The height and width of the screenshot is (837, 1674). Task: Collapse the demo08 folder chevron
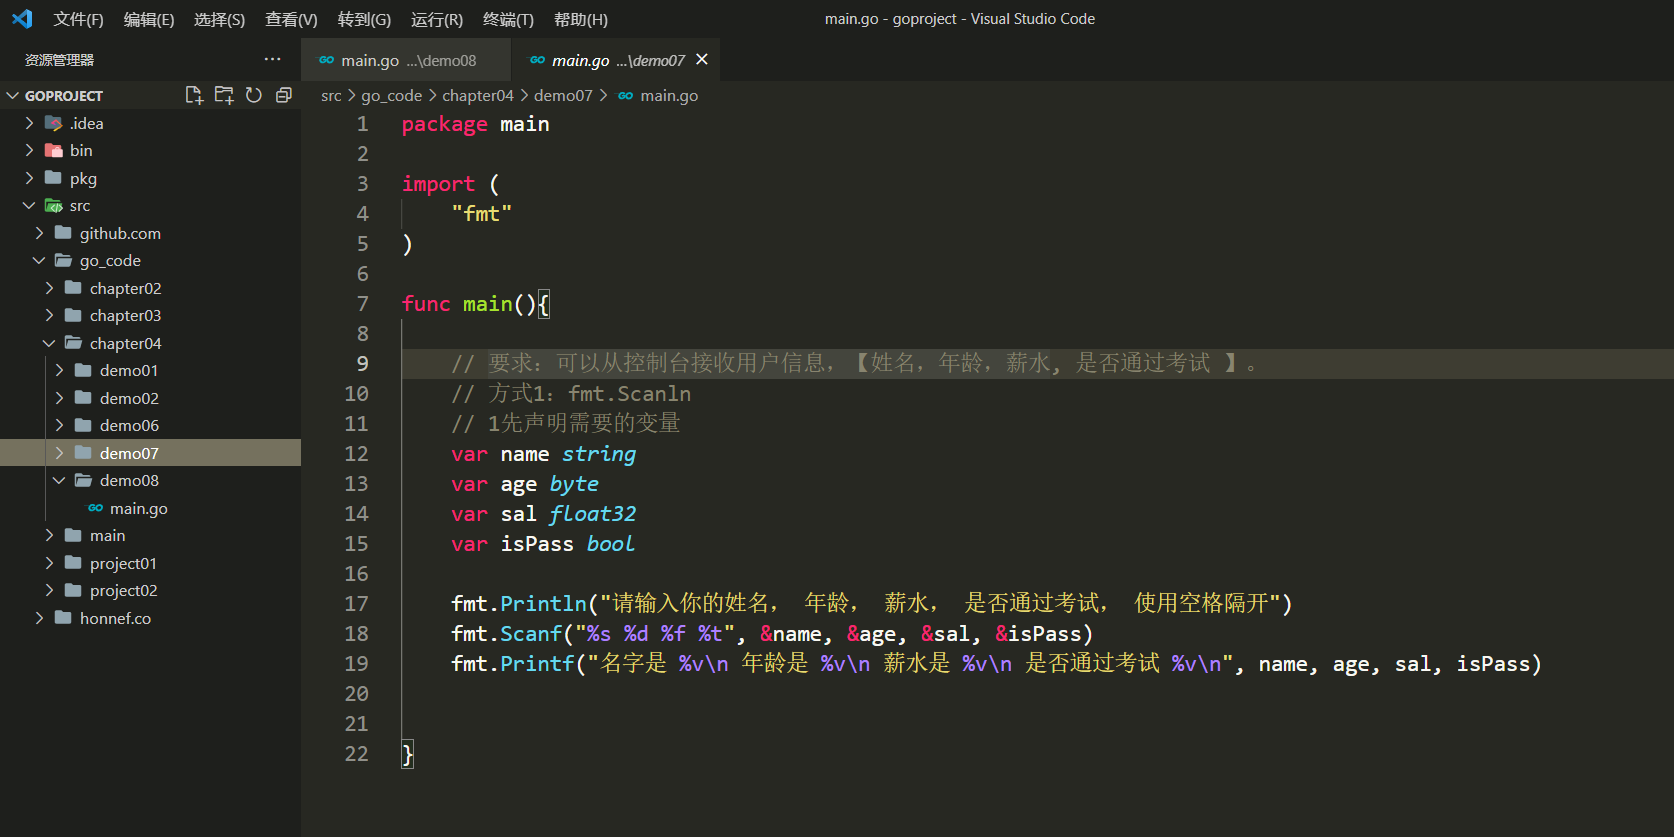(59, 480)
